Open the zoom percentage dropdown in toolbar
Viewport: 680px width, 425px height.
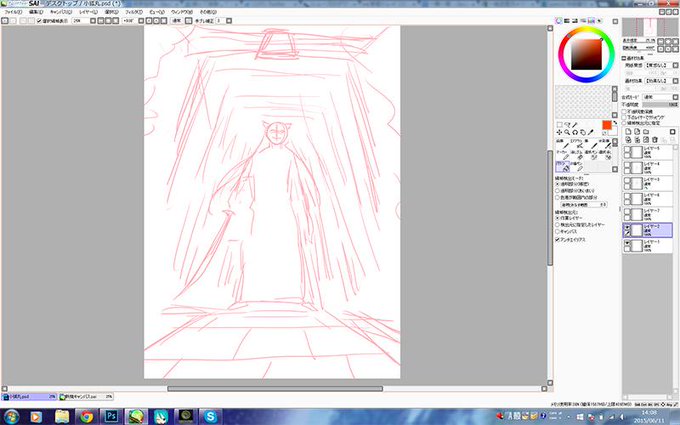93,21
